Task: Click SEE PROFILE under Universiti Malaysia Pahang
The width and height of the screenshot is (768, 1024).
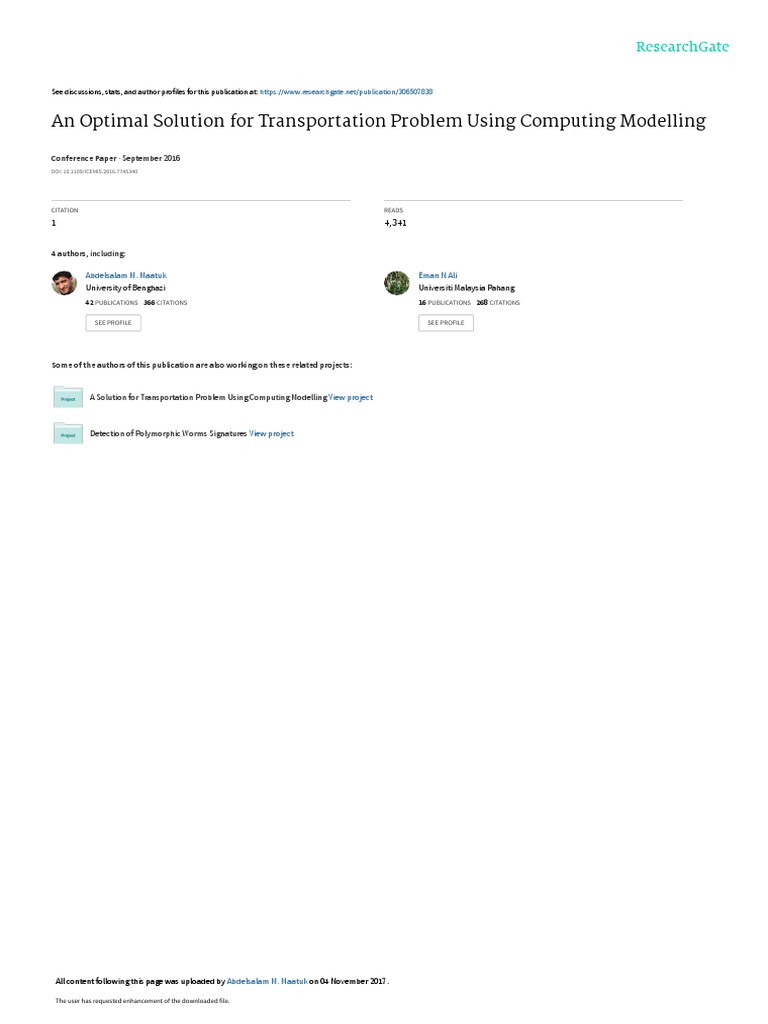Action: (446, 323)
